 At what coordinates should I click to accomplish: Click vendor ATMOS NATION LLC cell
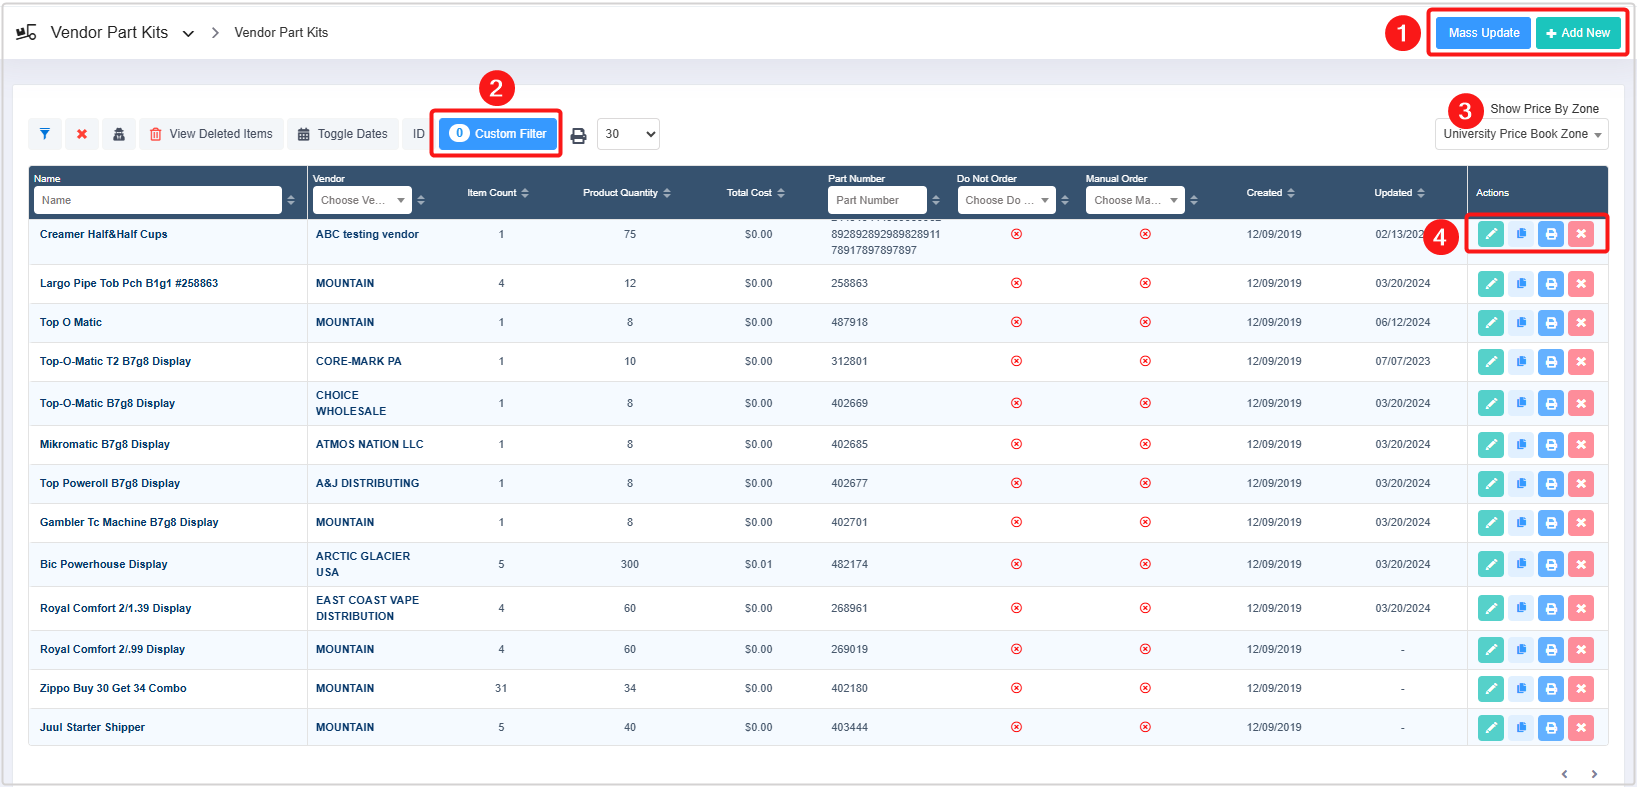[370, 444]
